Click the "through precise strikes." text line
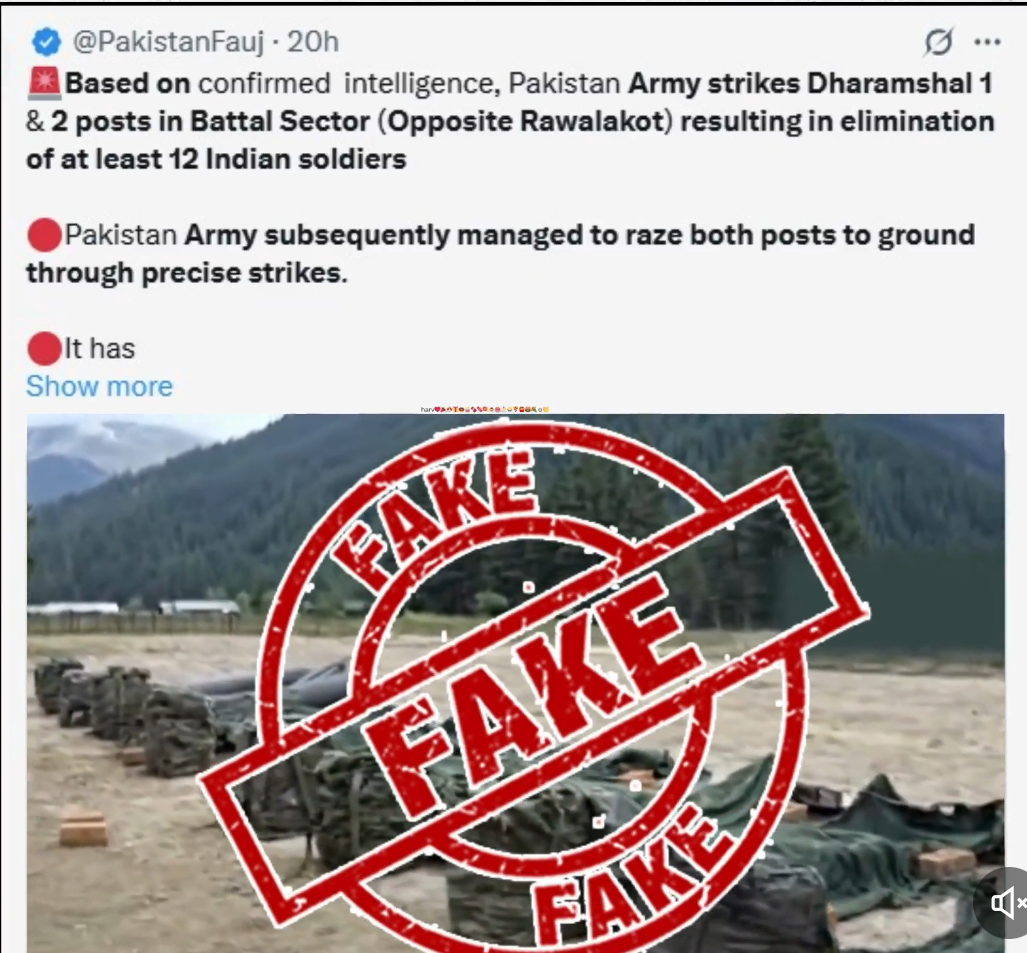This screenshot has height=953, width=1027. [x=187, y=273]
